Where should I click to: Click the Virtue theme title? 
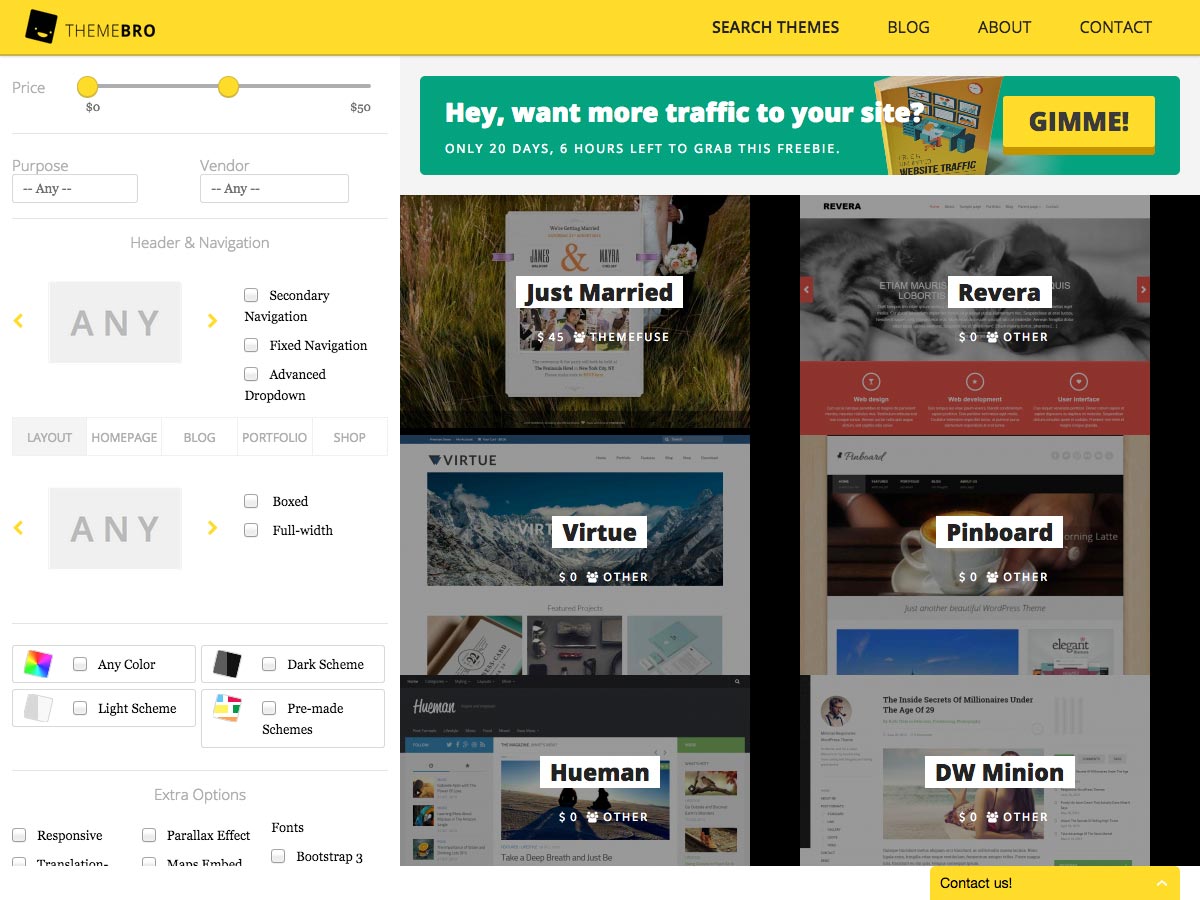(599, 532)
